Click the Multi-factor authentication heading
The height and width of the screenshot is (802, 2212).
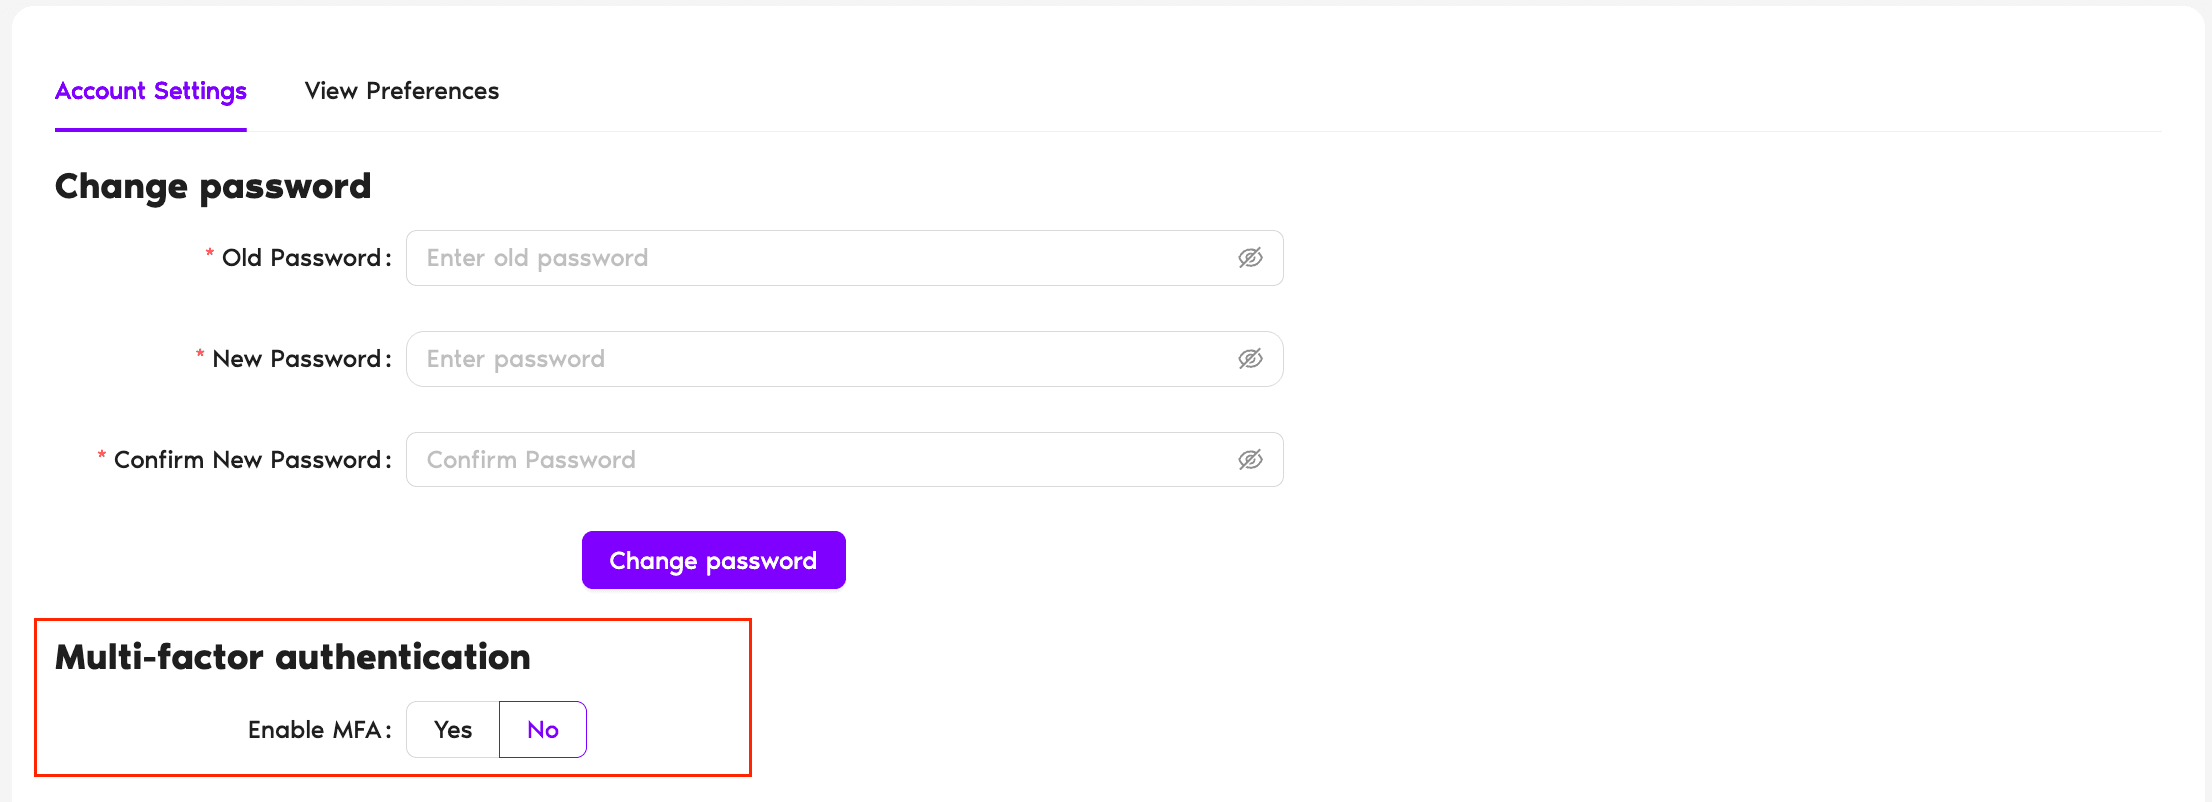[293, 657]
